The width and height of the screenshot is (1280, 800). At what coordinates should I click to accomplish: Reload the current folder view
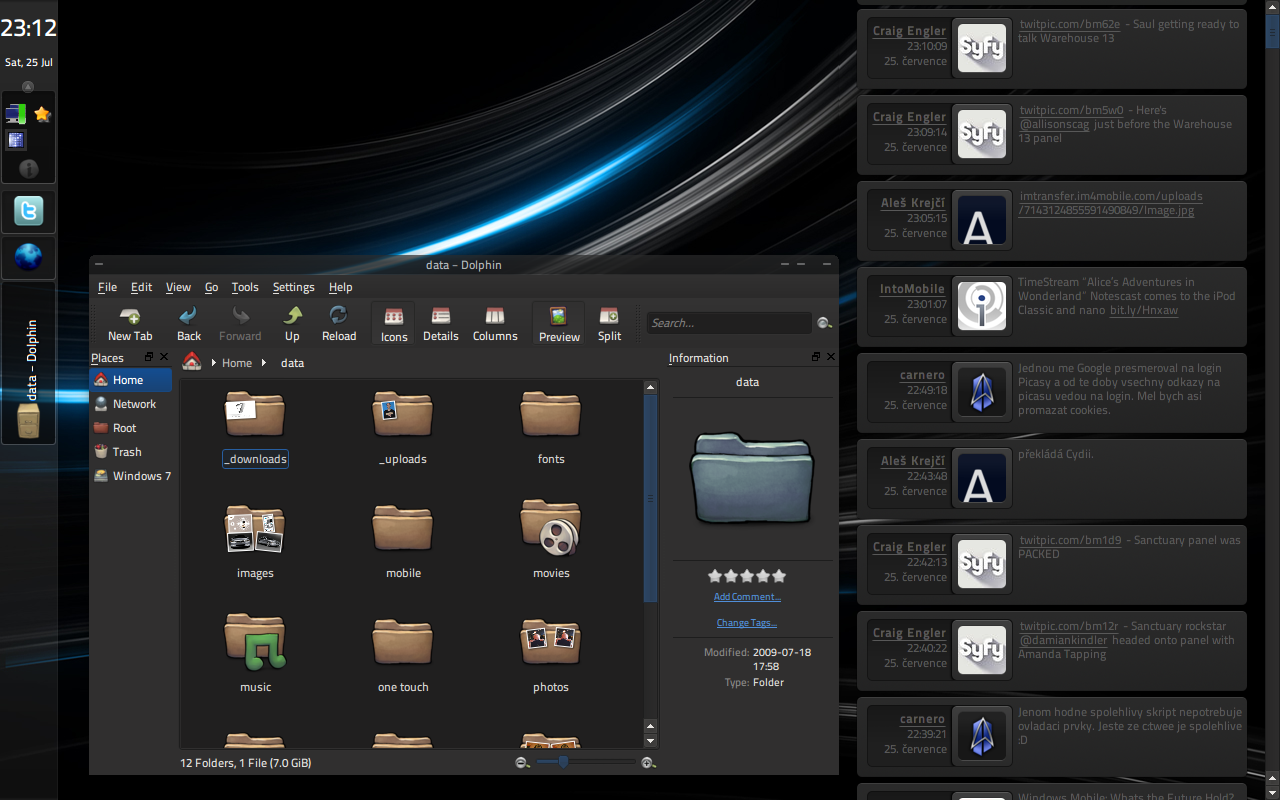339,324
